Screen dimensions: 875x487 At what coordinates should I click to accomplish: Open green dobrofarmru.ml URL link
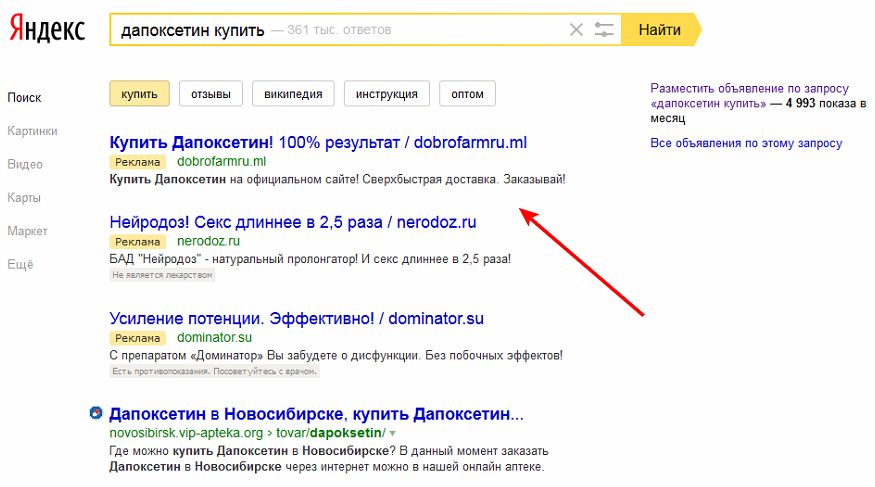[x=222, y=162]
